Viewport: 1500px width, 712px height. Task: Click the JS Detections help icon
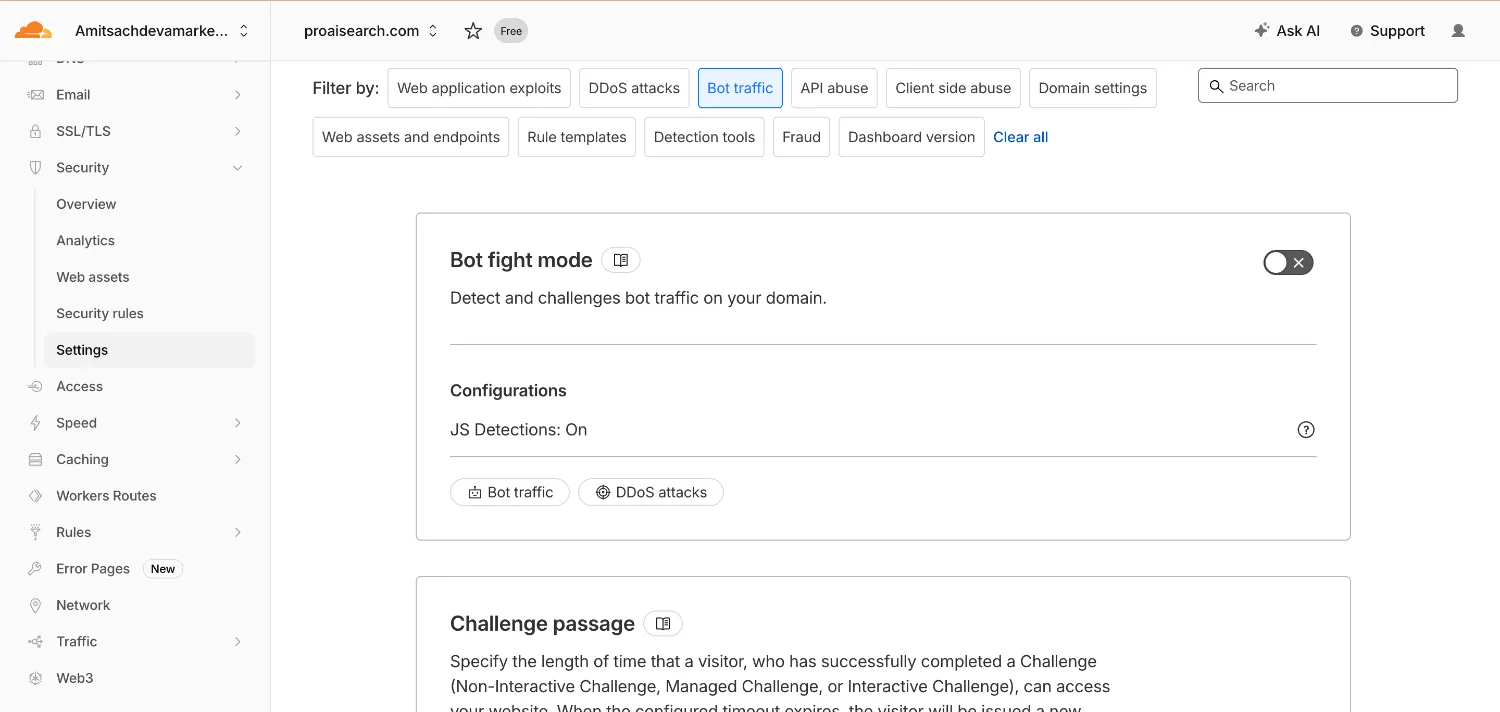[x=1306, y=429]
